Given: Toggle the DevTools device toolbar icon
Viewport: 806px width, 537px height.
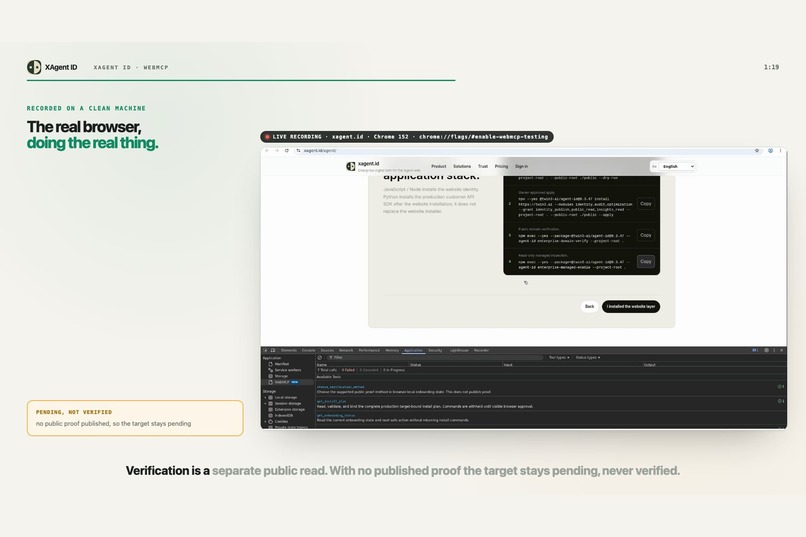Looking at the screenshot, I should click(x=273, y=350).
